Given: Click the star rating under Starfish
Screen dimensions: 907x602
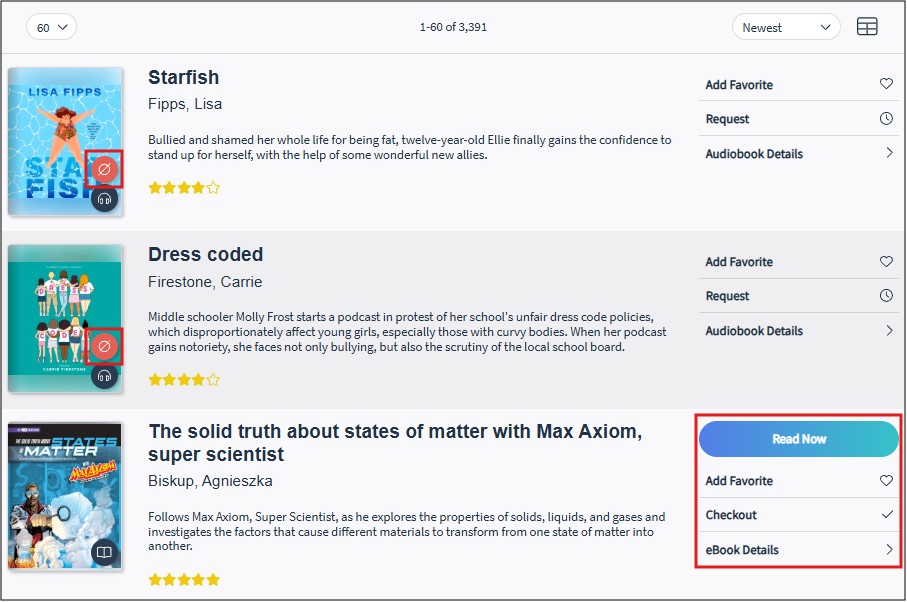Looking at the screenshot, I should click(184, 187).
